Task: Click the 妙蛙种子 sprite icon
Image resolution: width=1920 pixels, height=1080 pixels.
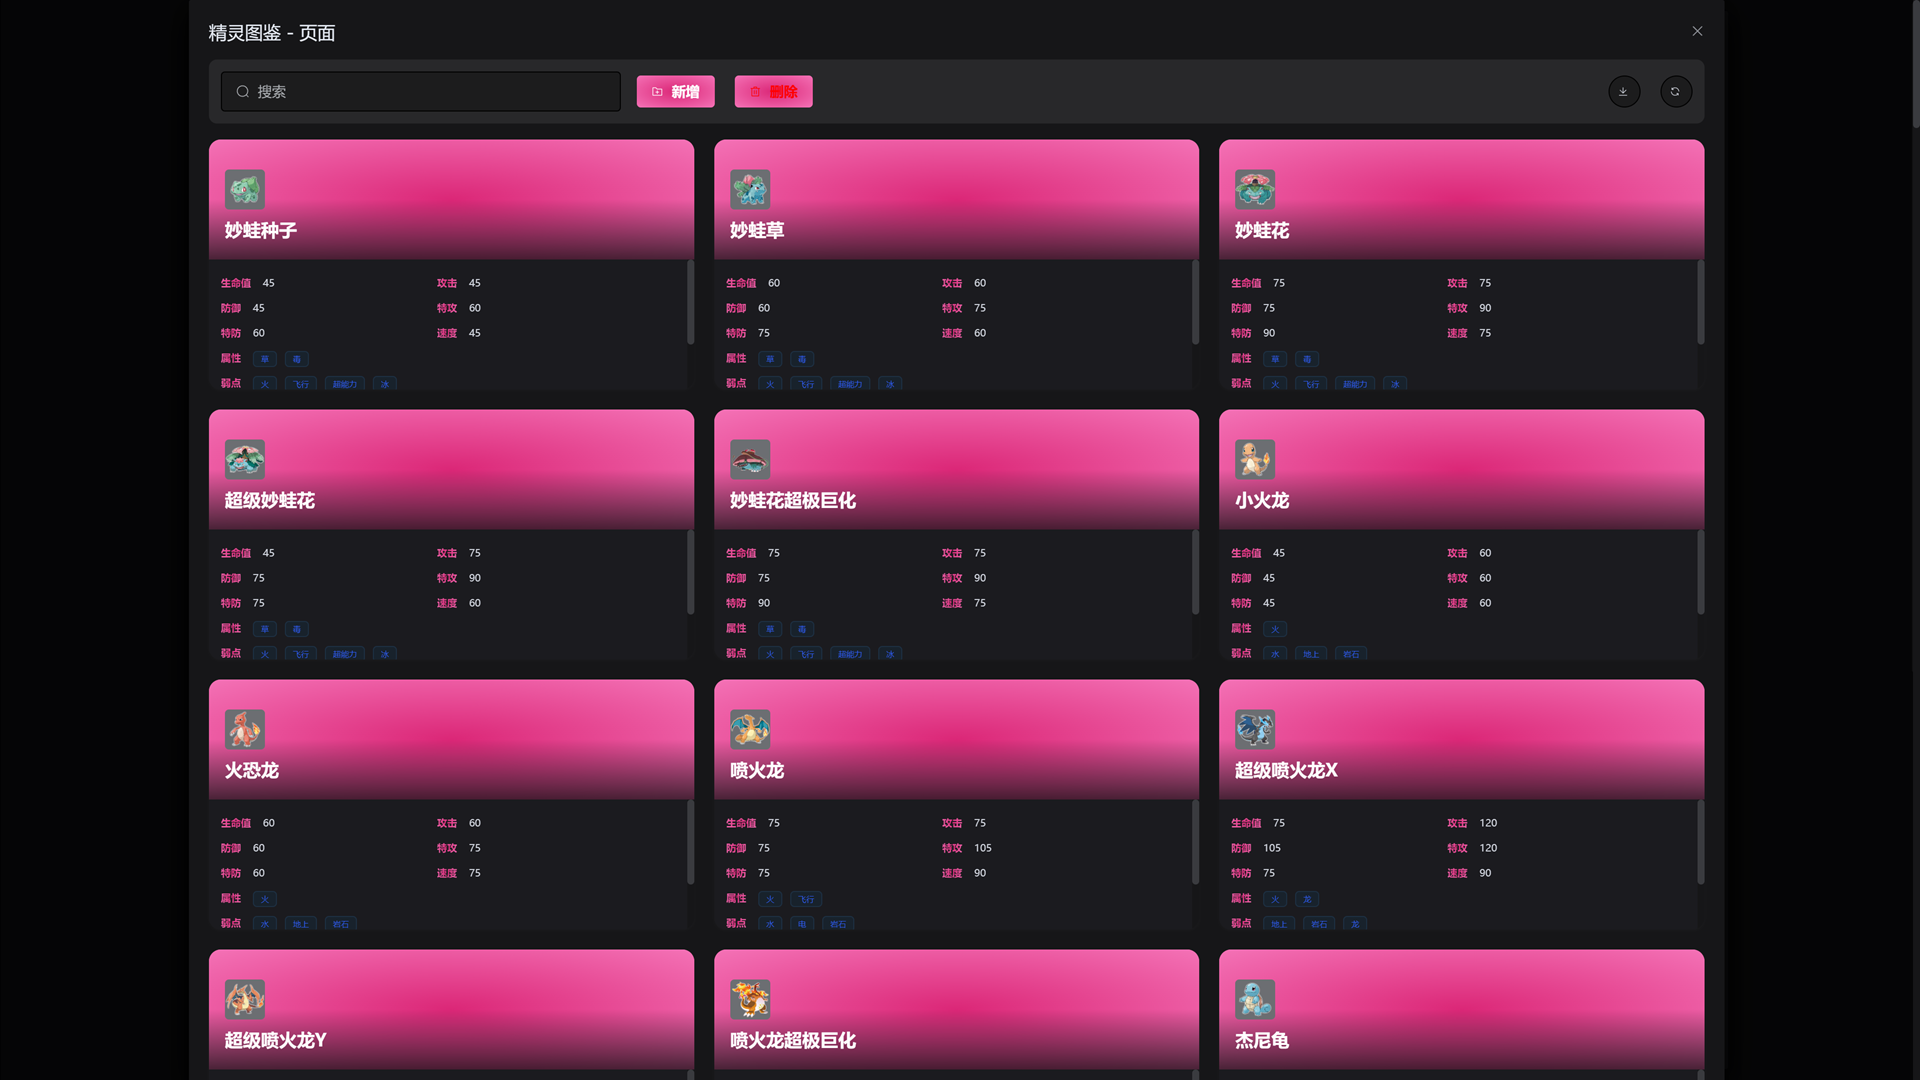Action: 245,189
